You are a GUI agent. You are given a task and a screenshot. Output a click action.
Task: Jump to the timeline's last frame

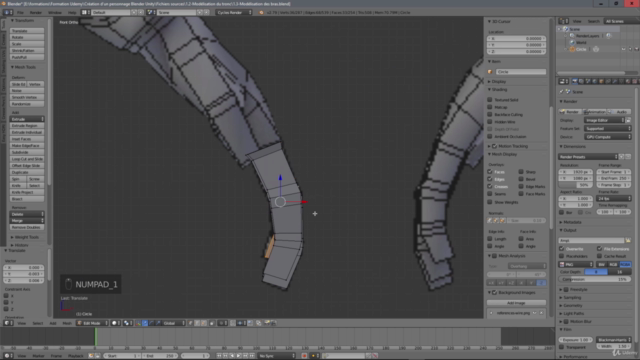click(252, 356)
